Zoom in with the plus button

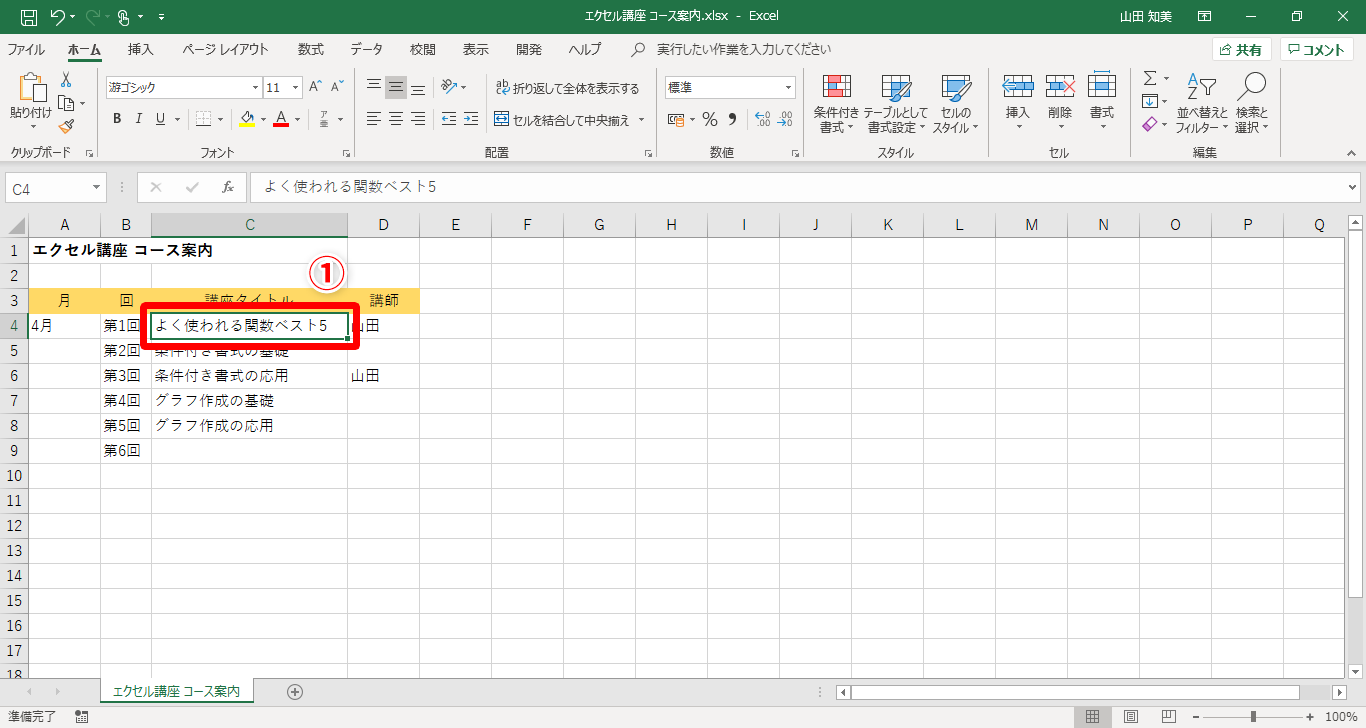[1311, 716]
